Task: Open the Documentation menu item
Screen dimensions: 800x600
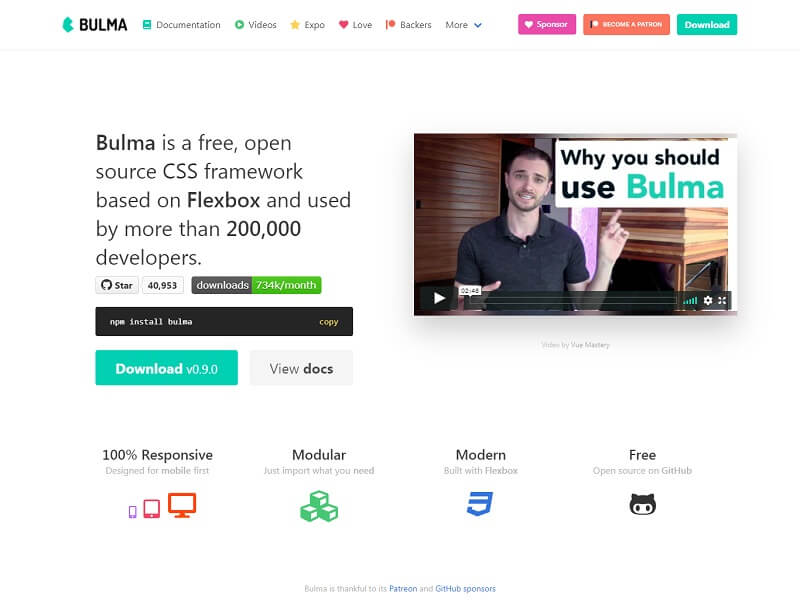Action: coord(182,24)
